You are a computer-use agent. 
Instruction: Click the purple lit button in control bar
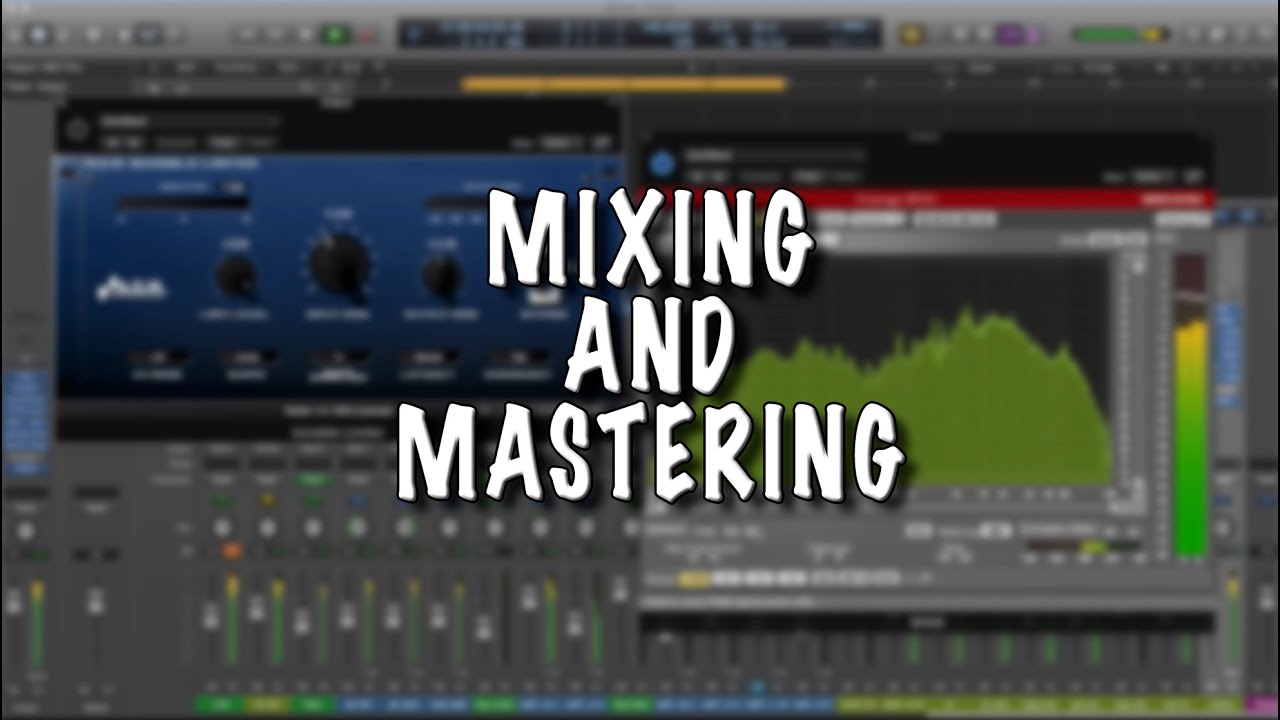(1010, 34)
